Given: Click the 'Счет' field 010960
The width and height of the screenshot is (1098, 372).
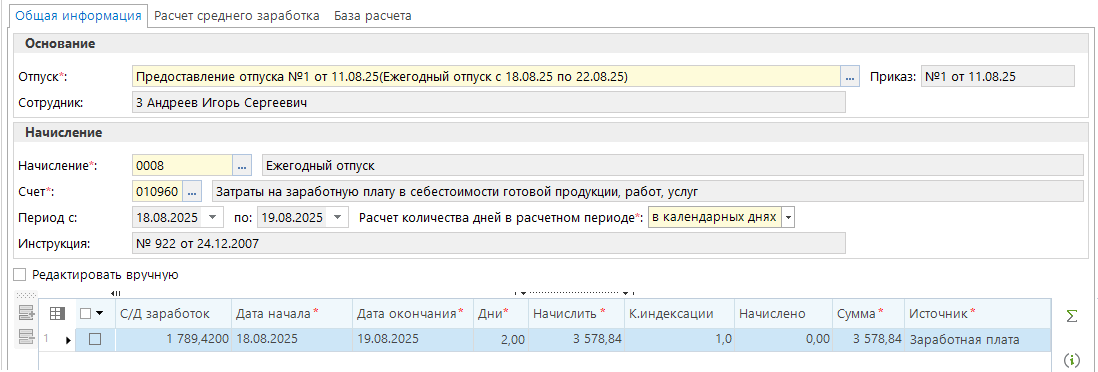Looking at the screenshot, I should [x=158, y=191].
